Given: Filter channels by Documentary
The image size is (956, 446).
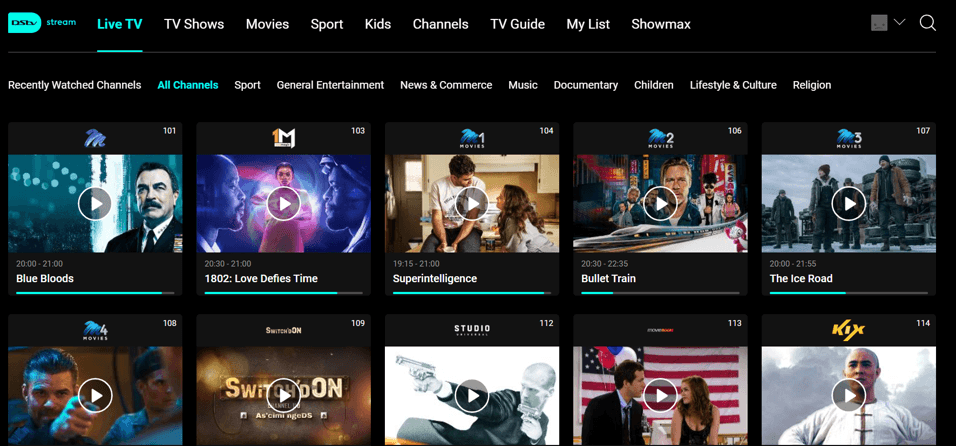Looking at the screenshot, I should 586,85.
